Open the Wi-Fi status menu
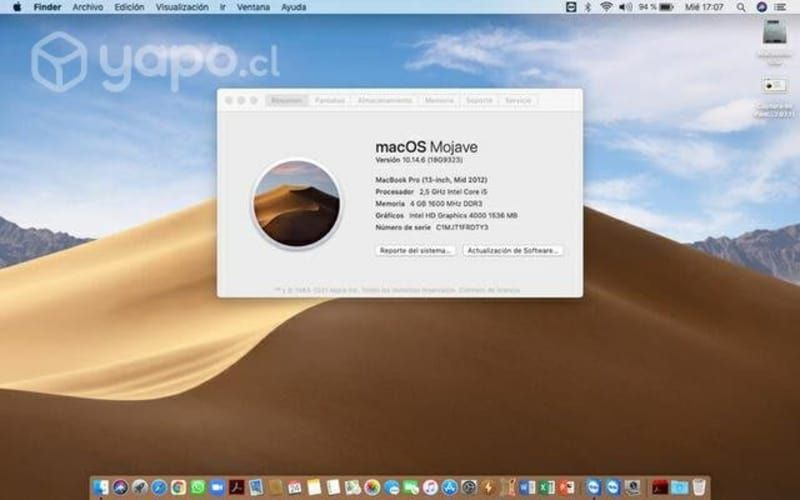The height and width of the screenshot is (500, 800). tap(606, 7)
